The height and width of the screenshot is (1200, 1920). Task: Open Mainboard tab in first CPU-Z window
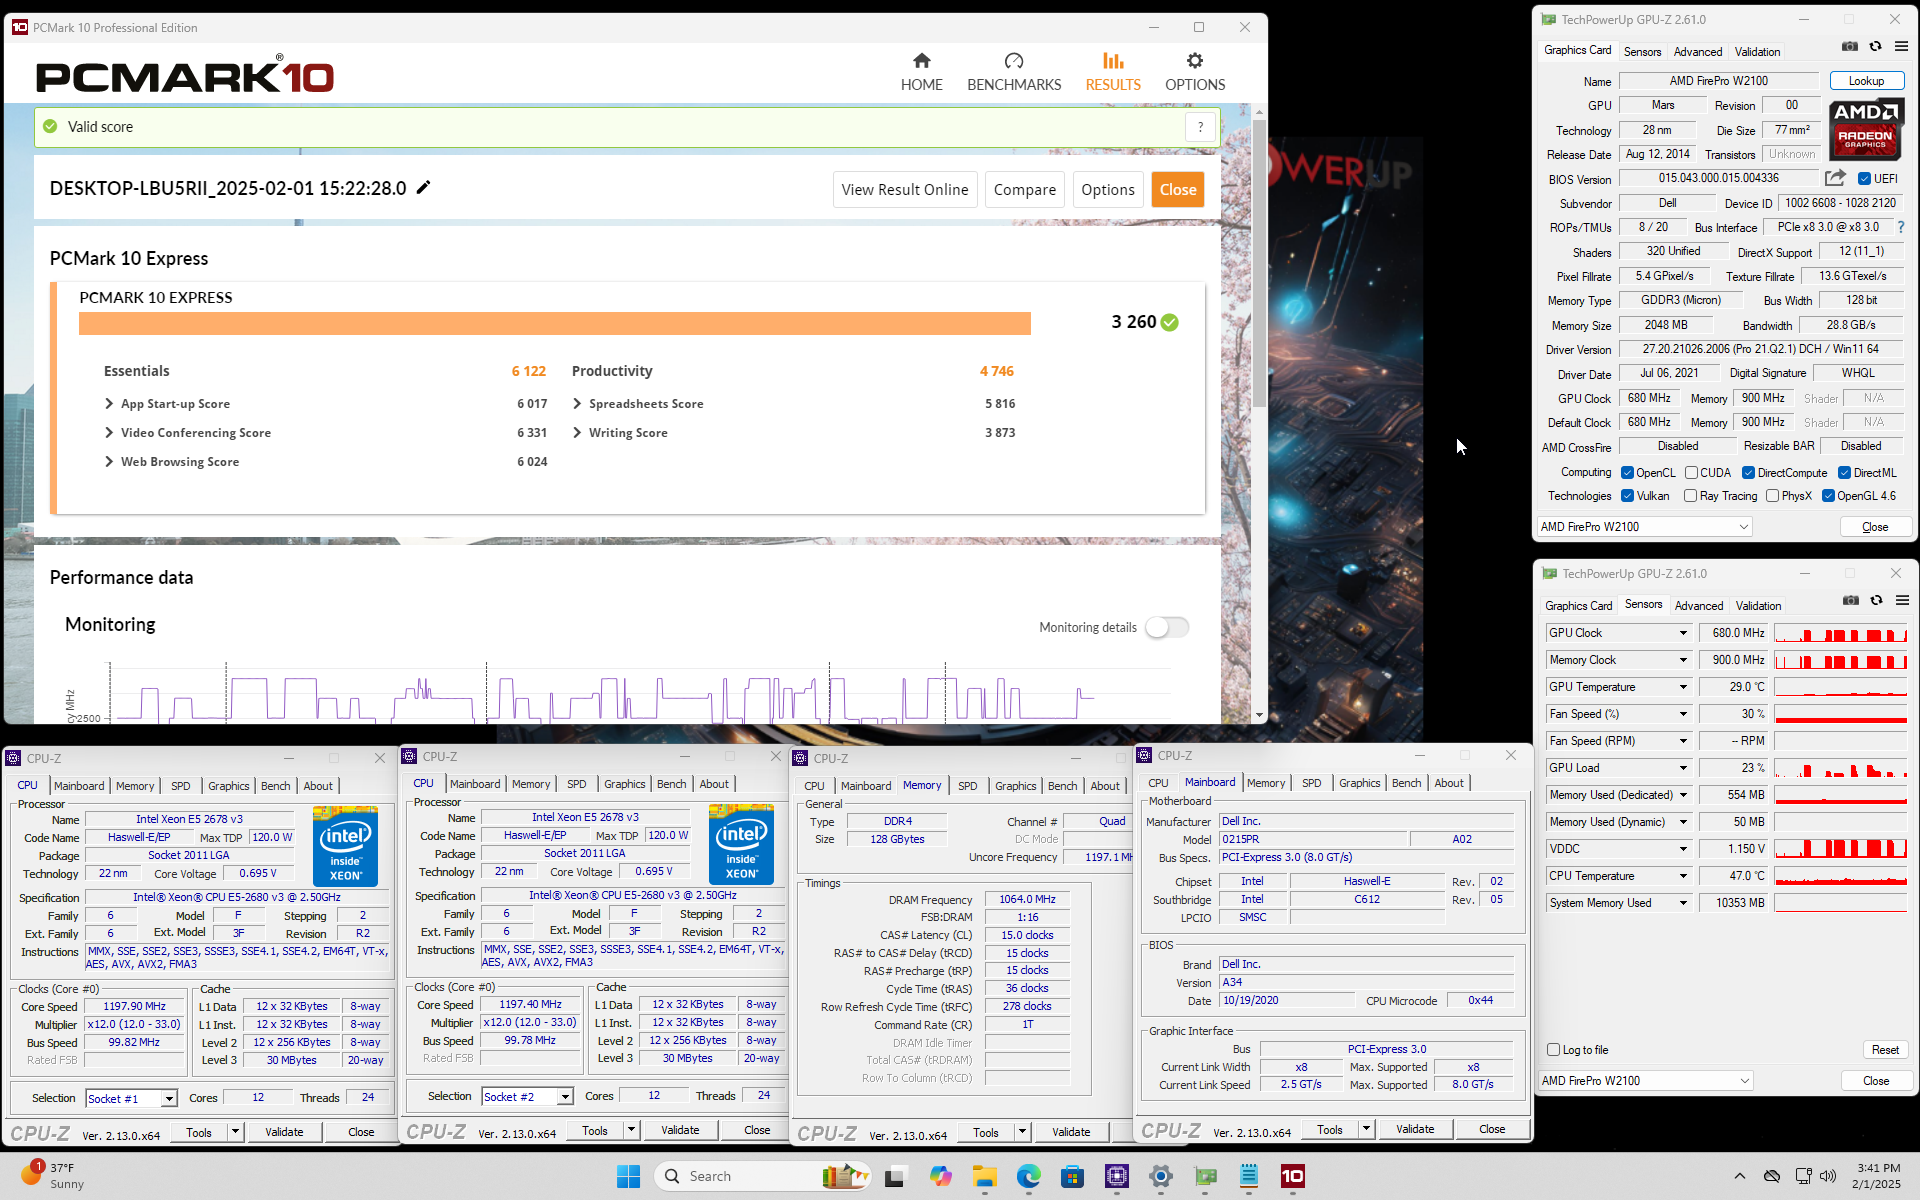(x=79, y=786)
